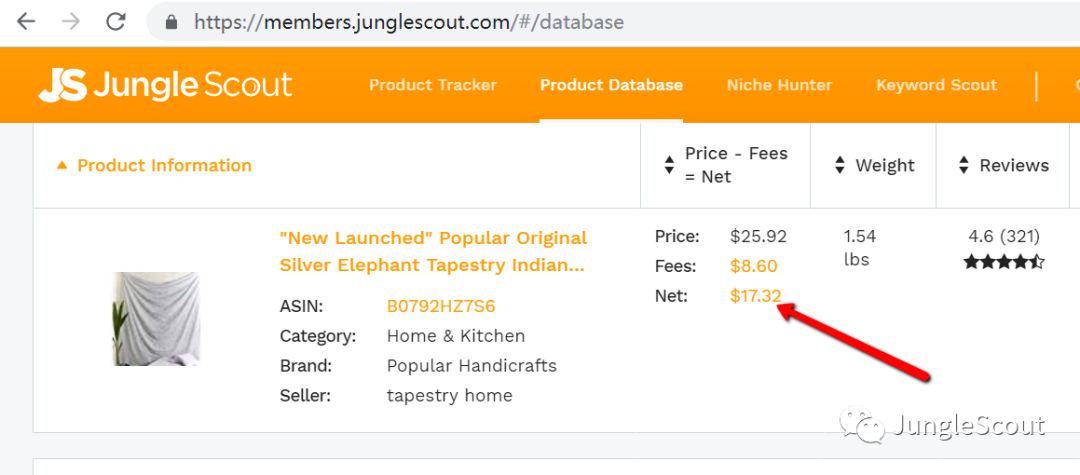Click the browser forward arrow
This screenshot has width=1080, height=475.
pos(70,21)
